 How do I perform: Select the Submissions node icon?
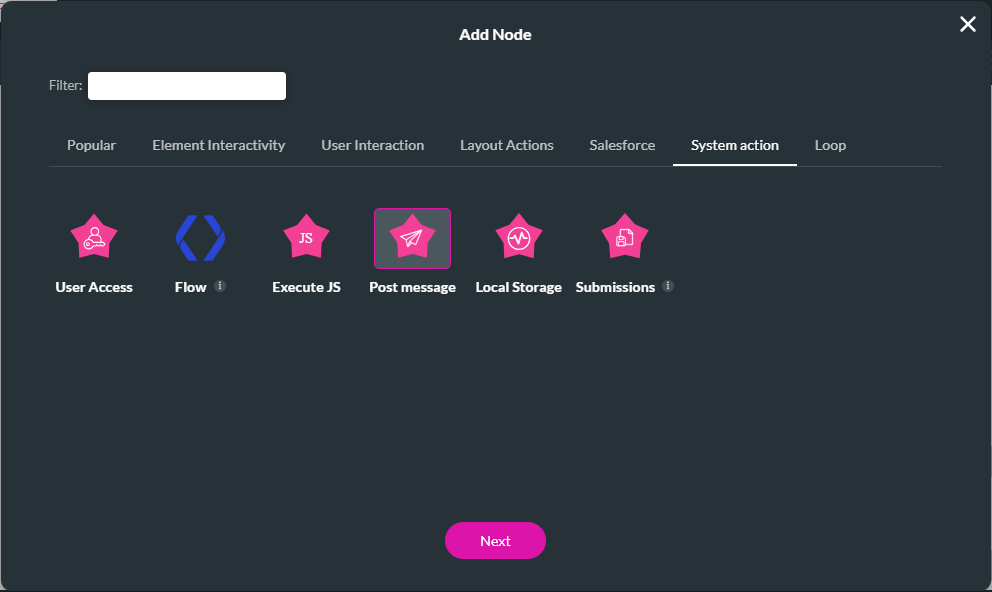624,238
